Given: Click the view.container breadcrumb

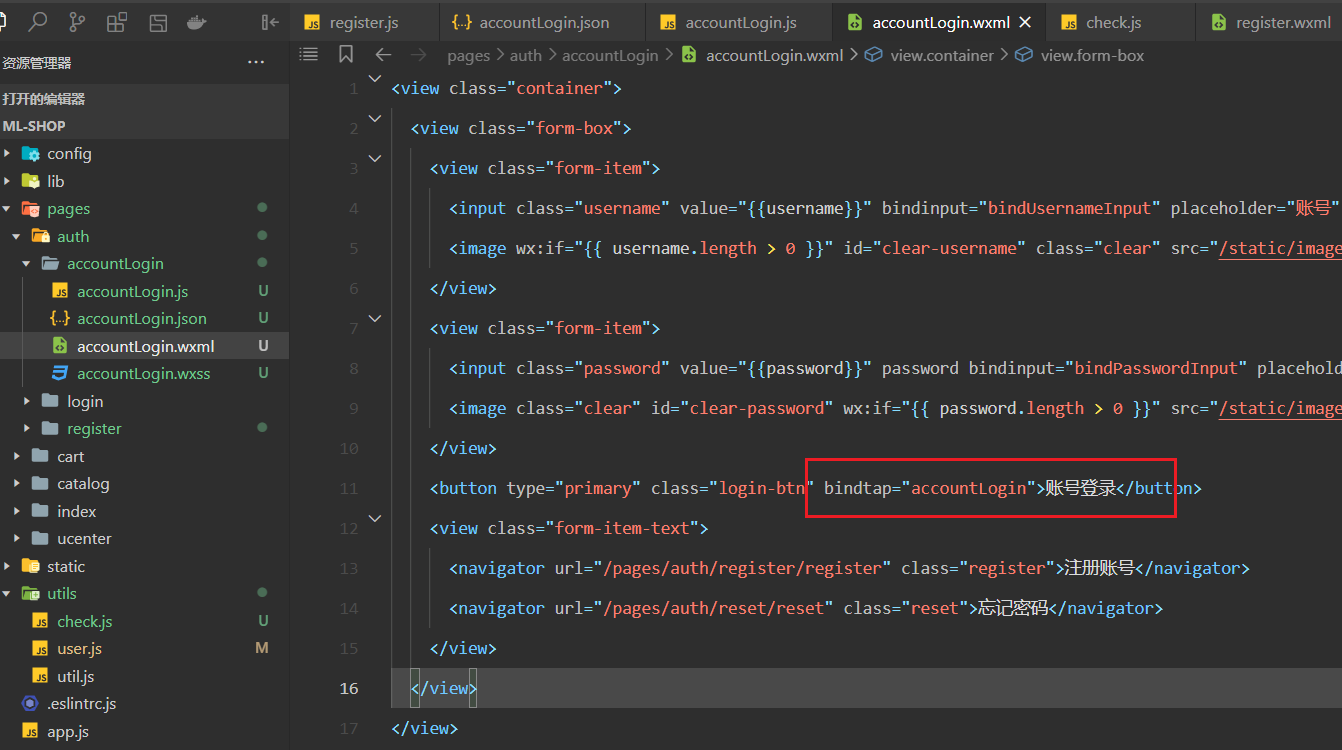Looking at the screenshot, I should [942, 56].
